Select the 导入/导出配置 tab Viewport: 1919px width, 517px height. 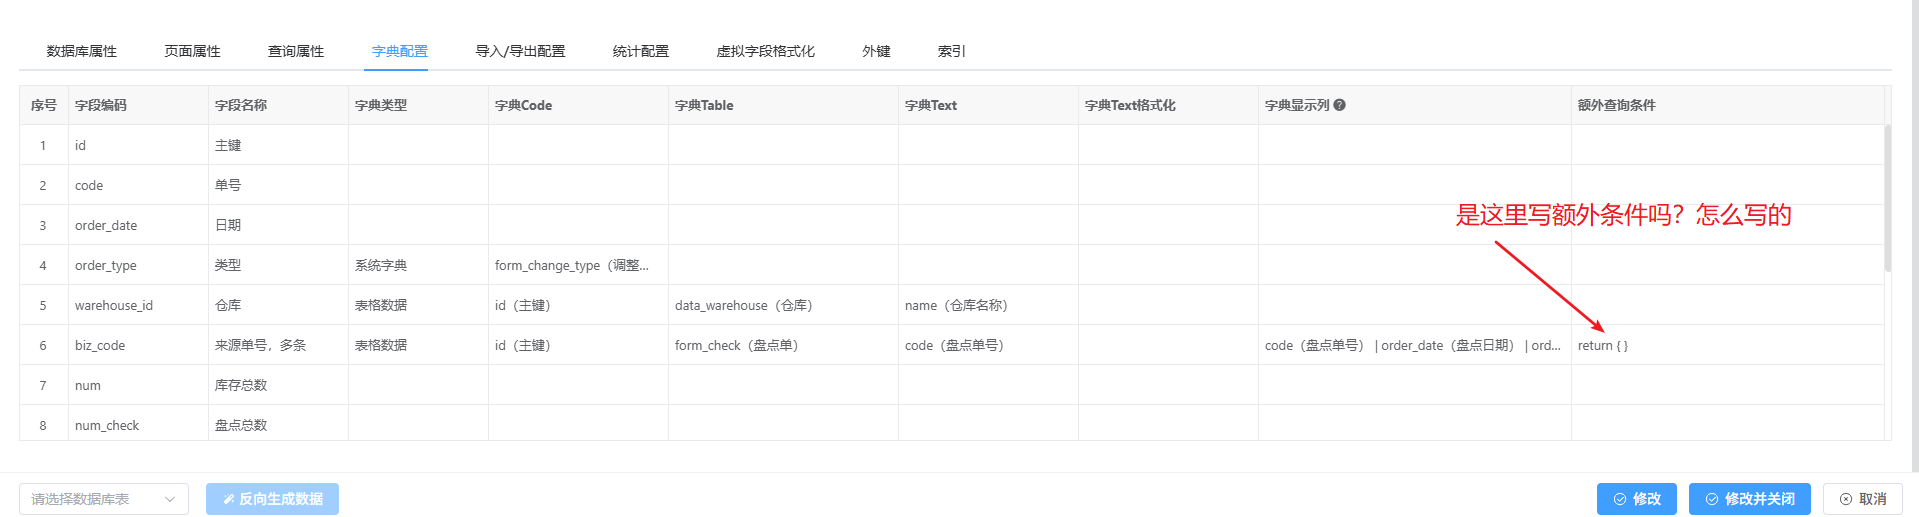520,51
